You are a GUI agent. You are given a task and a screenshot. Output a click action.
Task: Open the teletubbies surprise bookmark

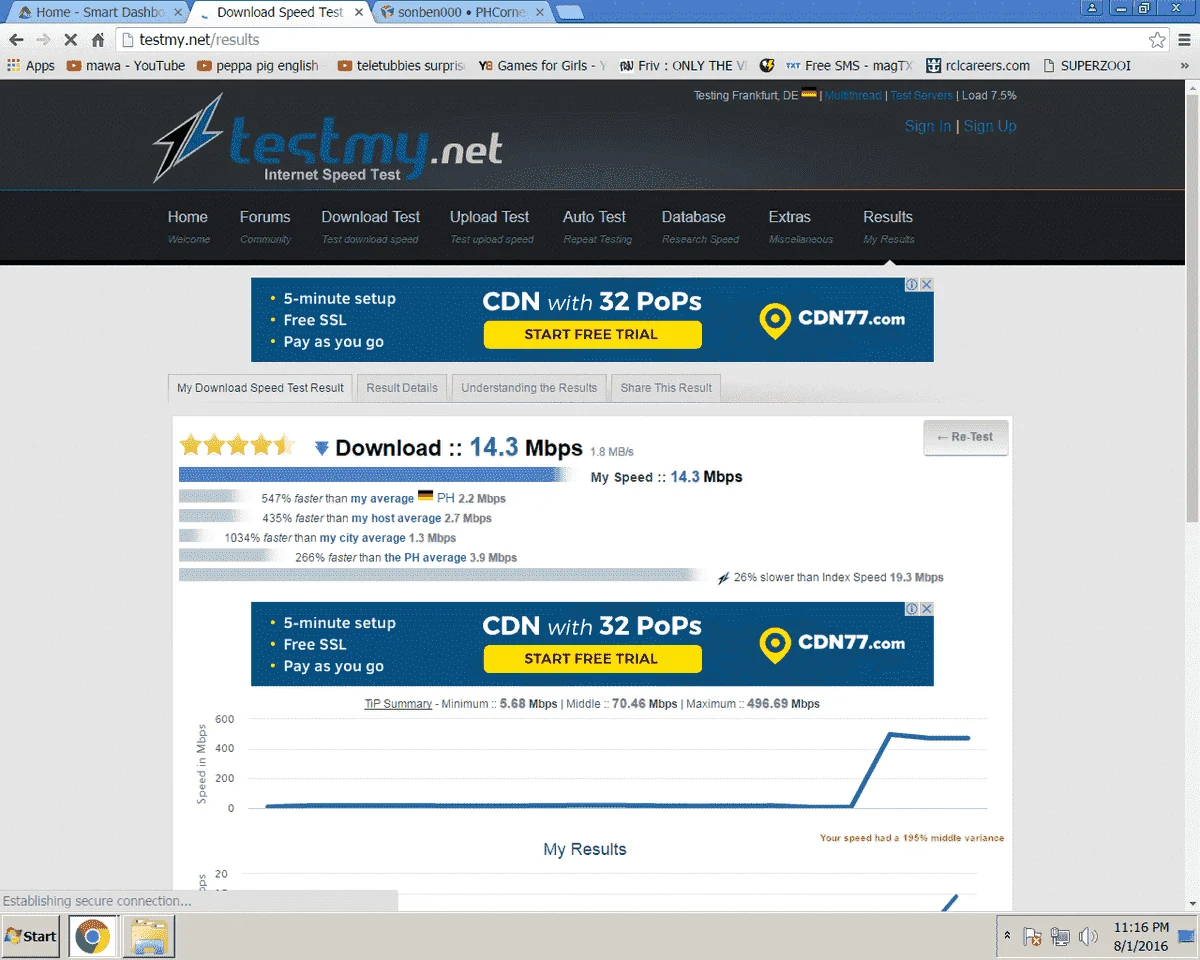point(401,65)
